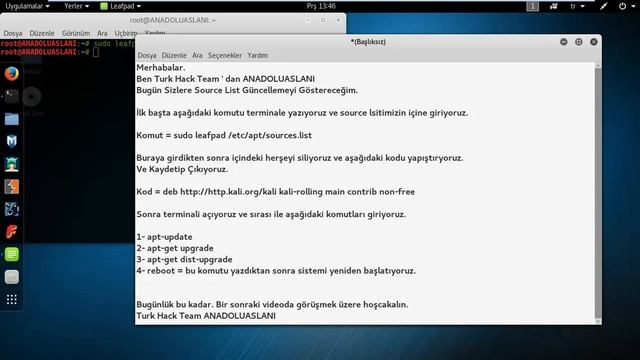Image resolution: width=640 pixels, height=360 pixels.
Task: Open the Files folder dock icon
Action: [12, 119]
